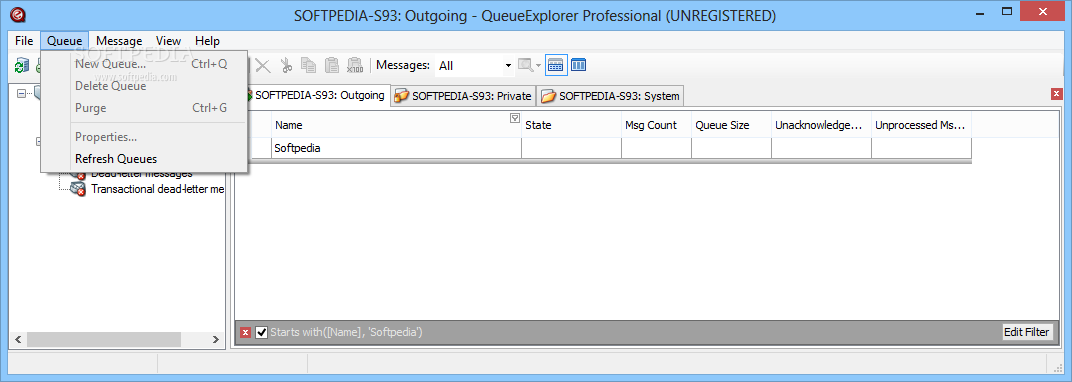This screenshot has width=1072, height=382.
Task: Open the Help menu
Action: point(207,41)
